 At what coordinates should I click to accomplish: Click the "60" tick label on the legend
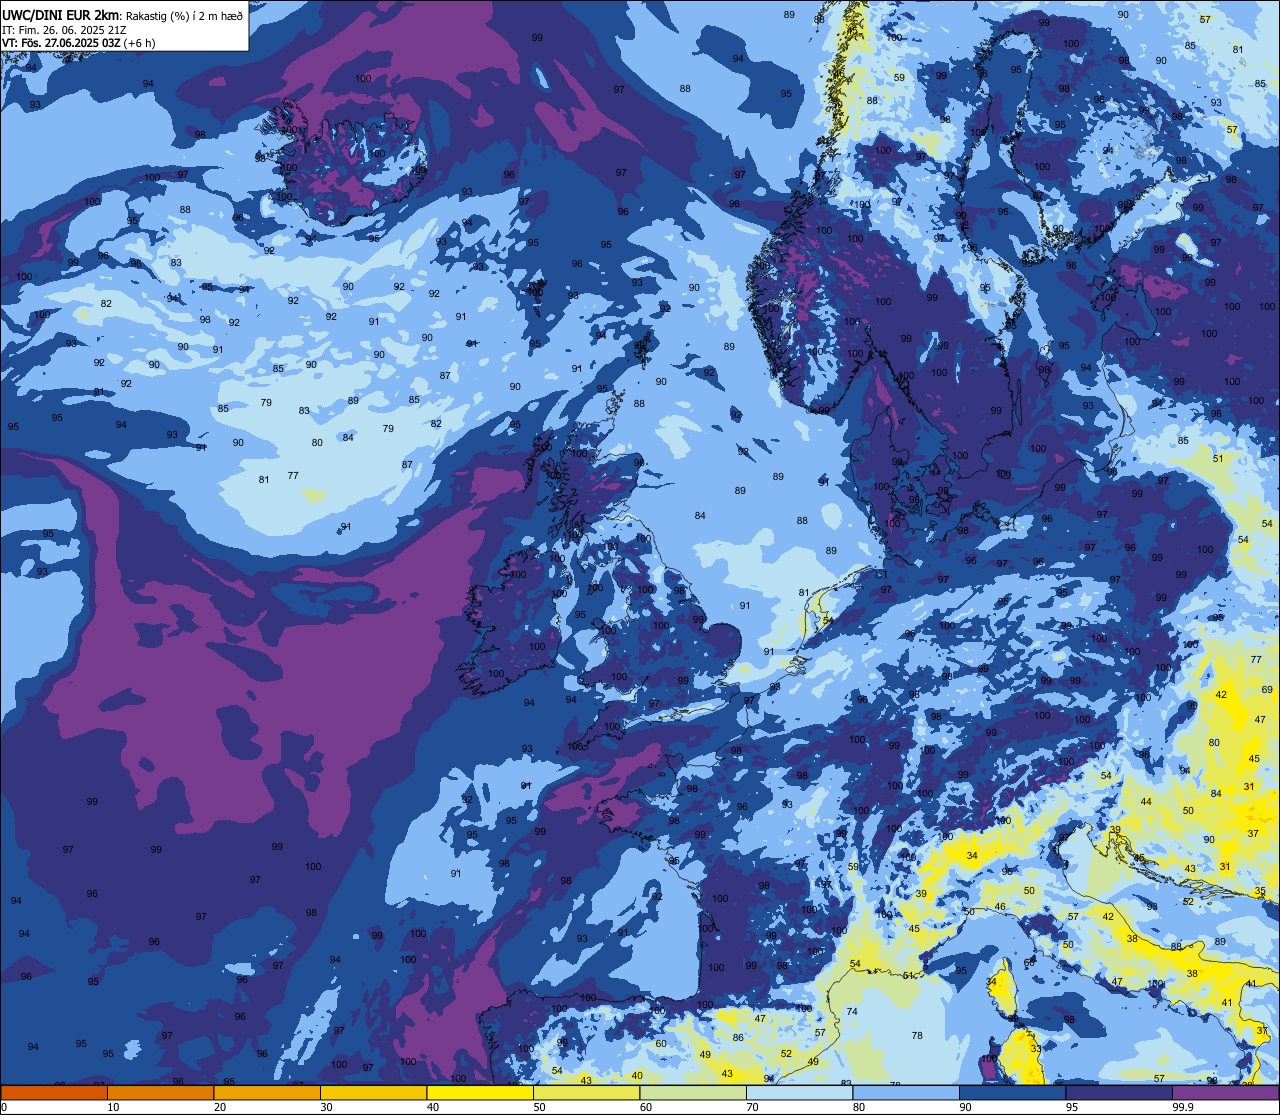click(646, 1107)
